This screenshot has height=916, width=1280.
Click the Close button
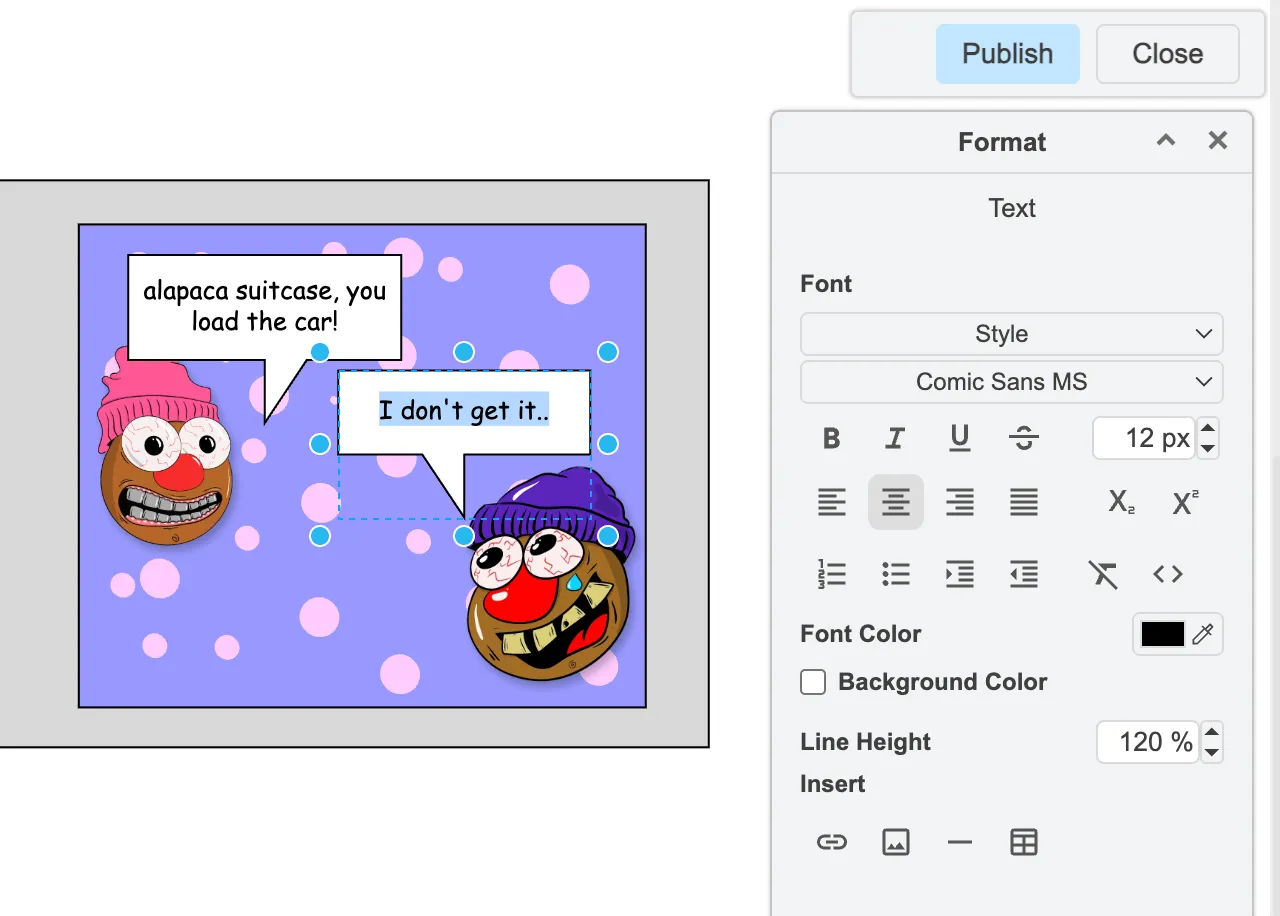pyautogui.click(x=1167, y=54)
